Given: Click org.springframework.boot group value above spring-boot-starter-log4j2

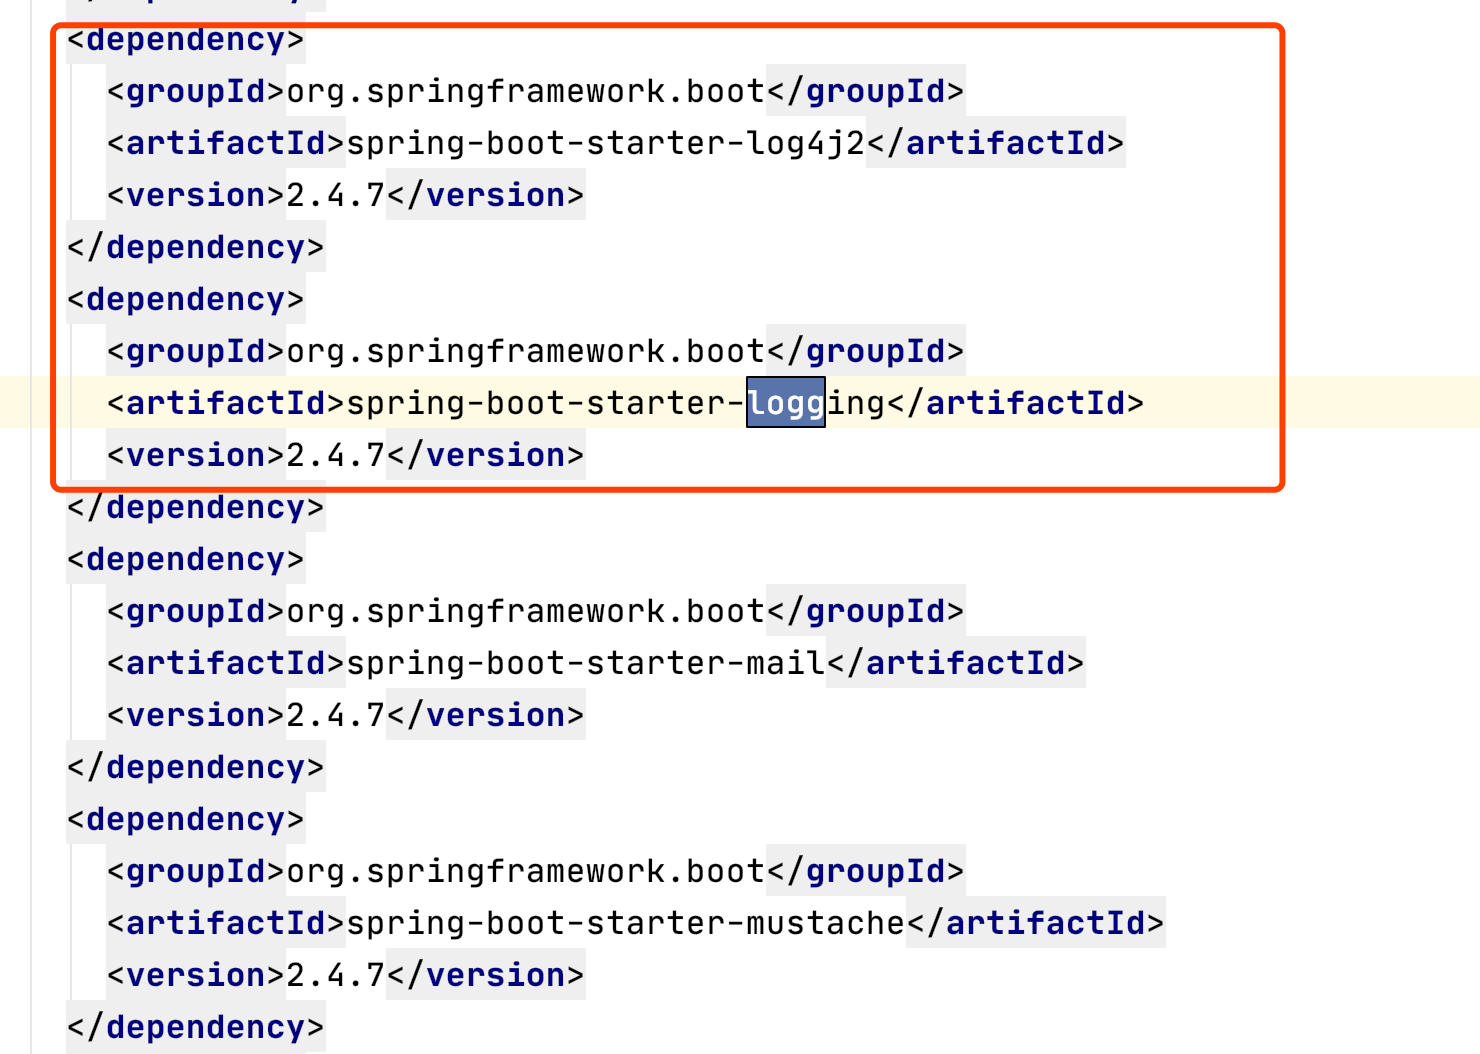Looking at the screenshot, I should click(x=526, y=91).
